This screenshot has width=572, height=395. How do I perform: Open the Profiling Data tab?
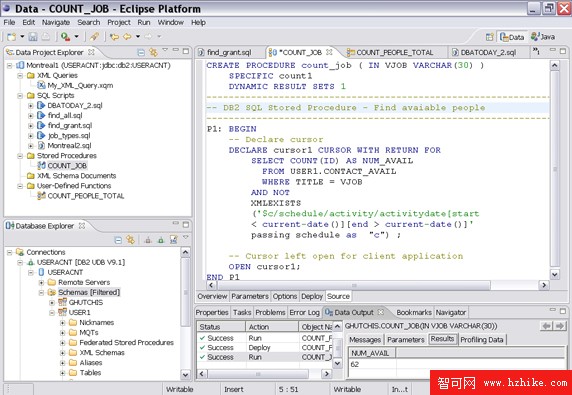tap(482, 340)
